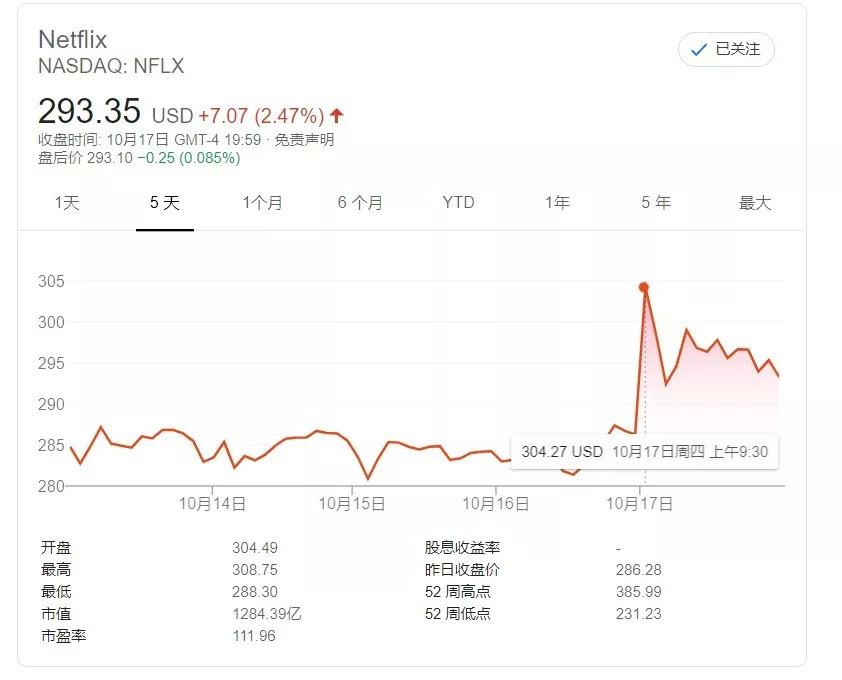
Task: Click the Netflix title heading
Action: tap(72, 40)
